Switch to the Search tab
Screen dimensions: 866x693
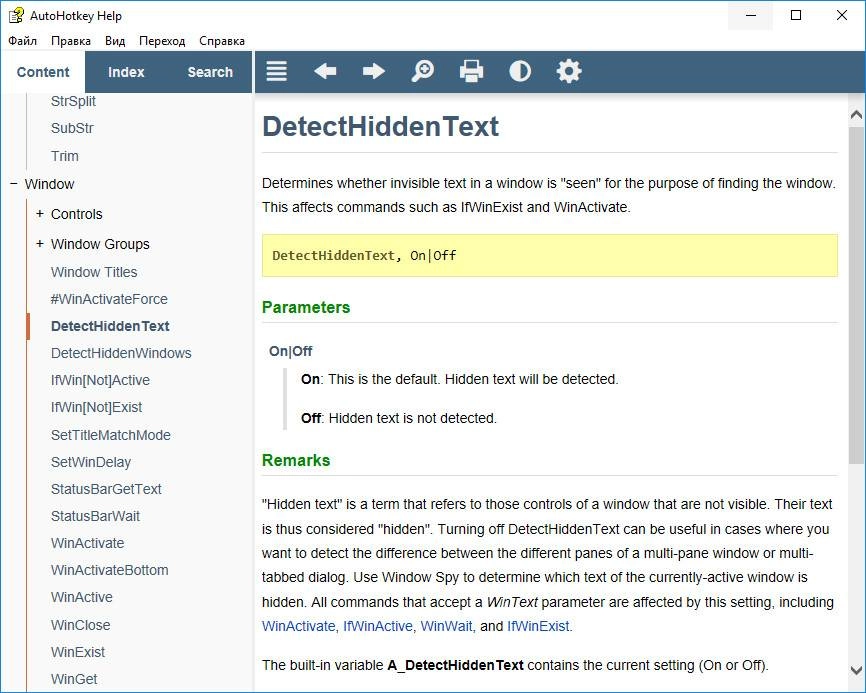coord(210,72)
